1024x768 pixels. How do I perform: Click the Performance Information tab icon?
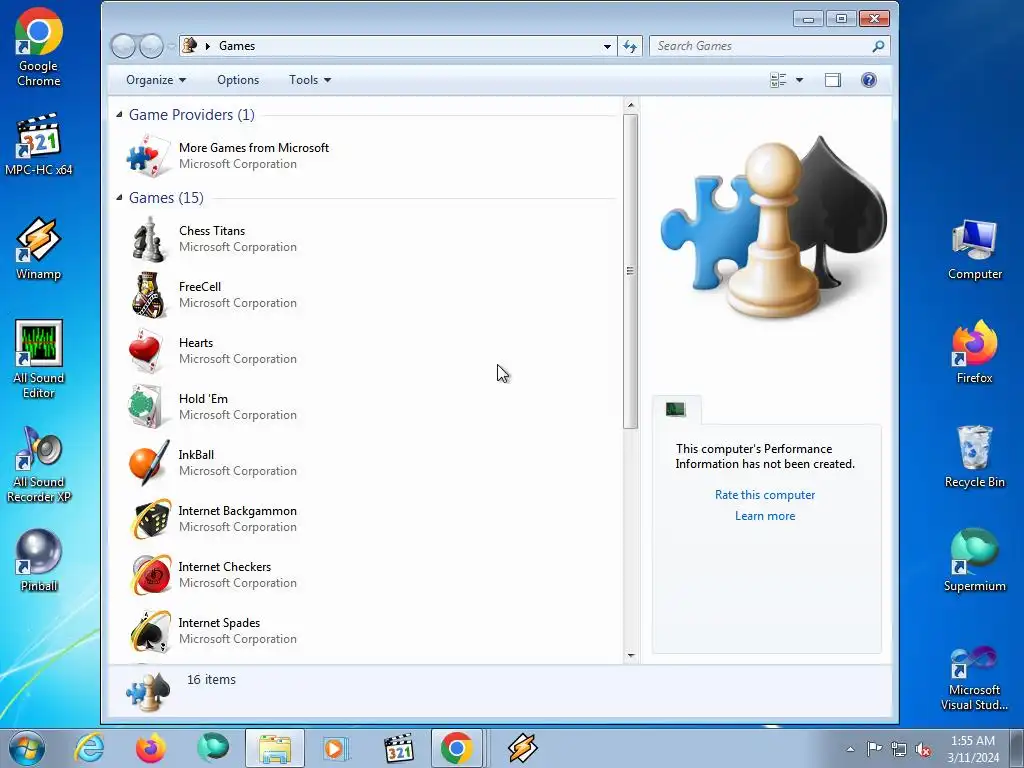coord(676,409)
